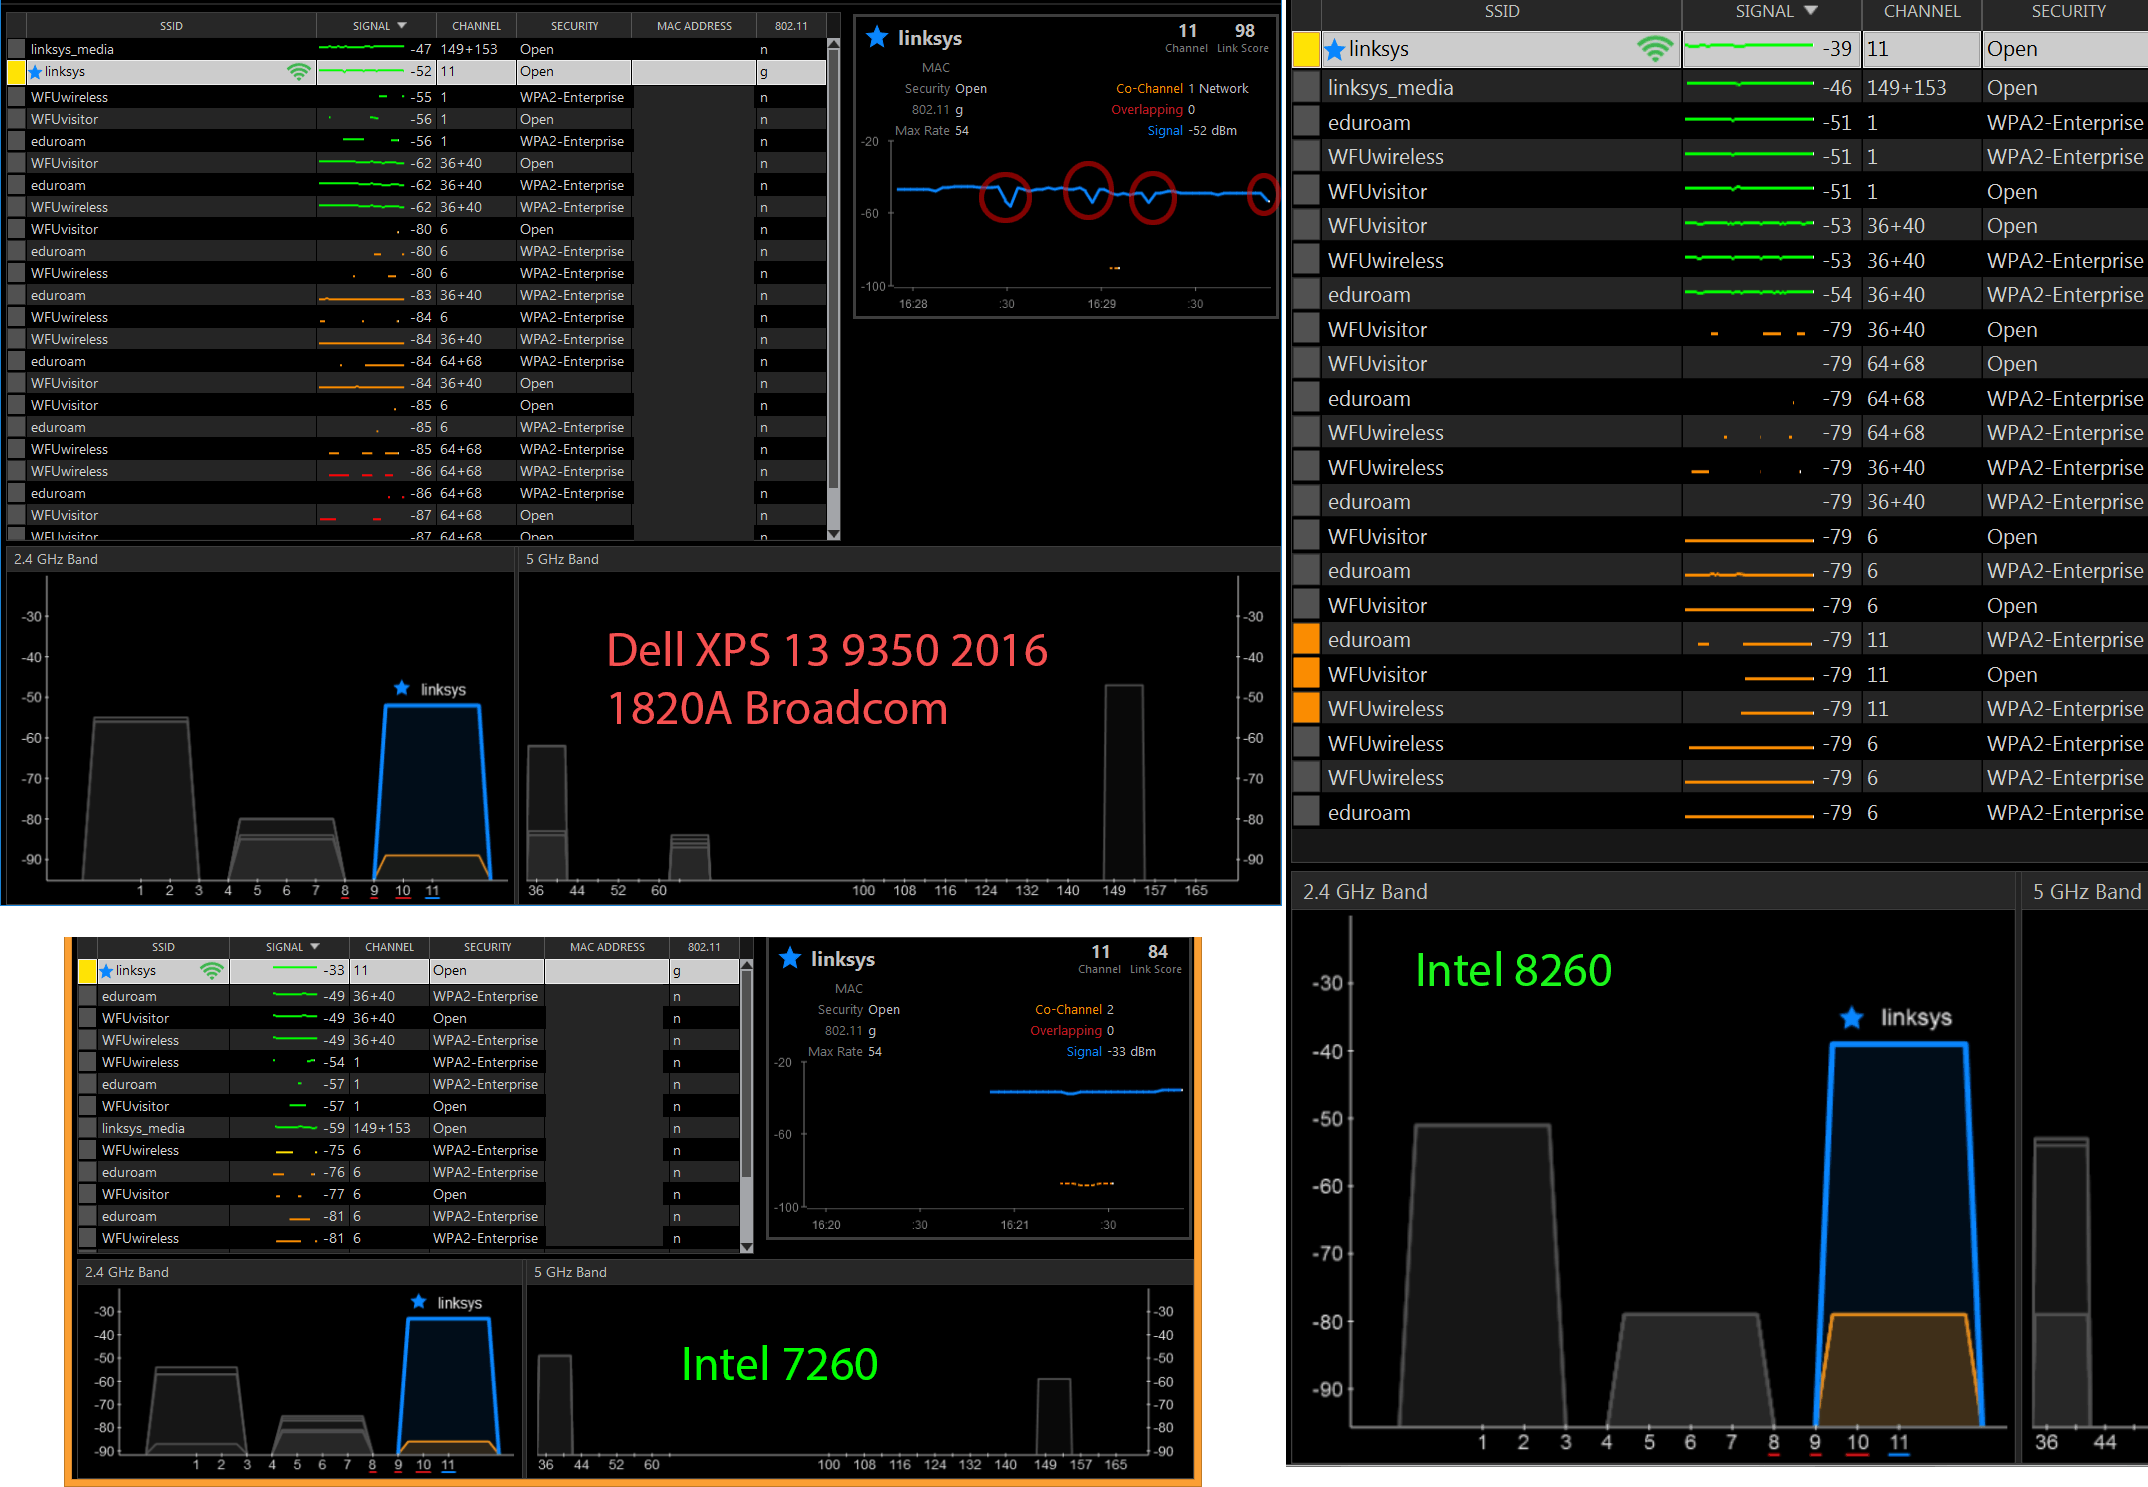Viewport: 2148px width, 1487px height.
Task: Click connected Wi-Fi icon in Intel 7260 linksys row
Action: (212, 971)
